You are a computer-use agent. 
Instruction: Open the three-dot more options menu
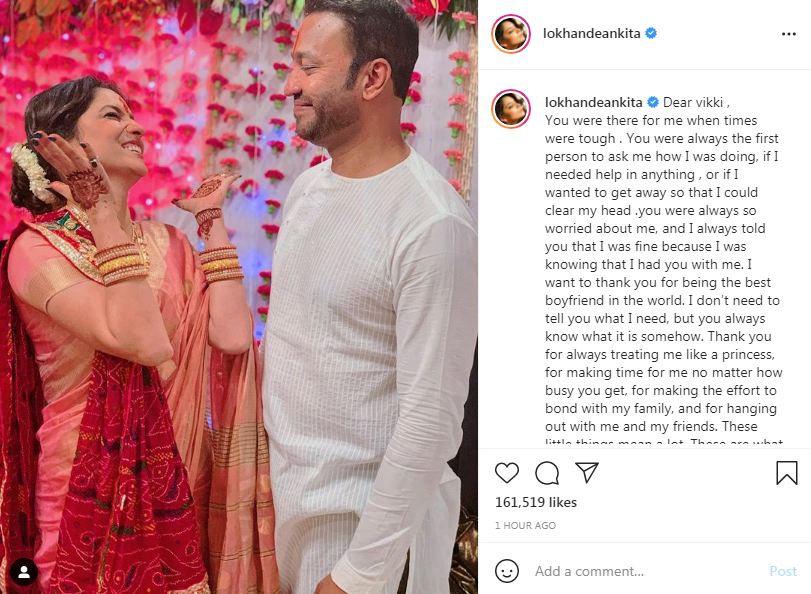[x=789, y=34]
